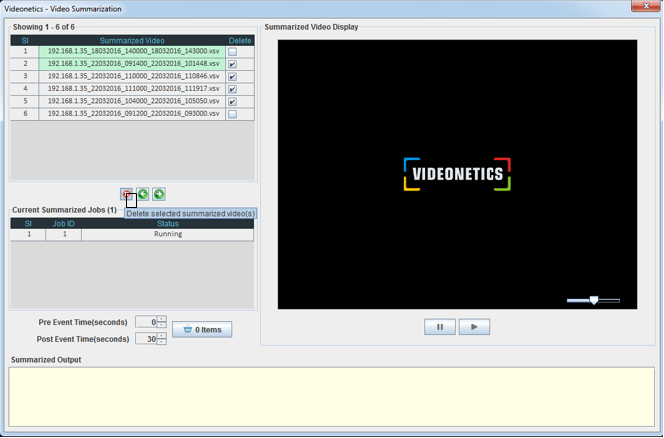Select video 192.168.1.35_22032016_110000_22032016_110846.vsv

click(x=132, y=76)
